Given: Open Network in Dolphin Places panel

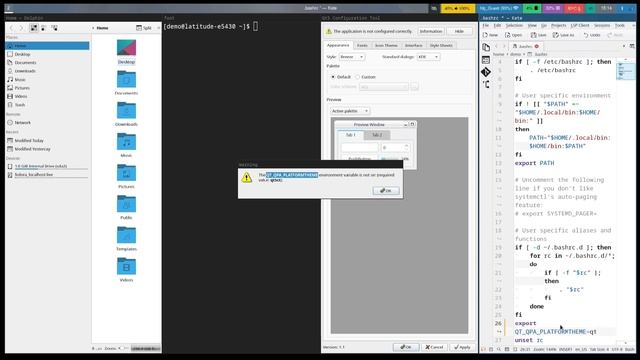Looking at the screenshot, I should click(47, 122).
